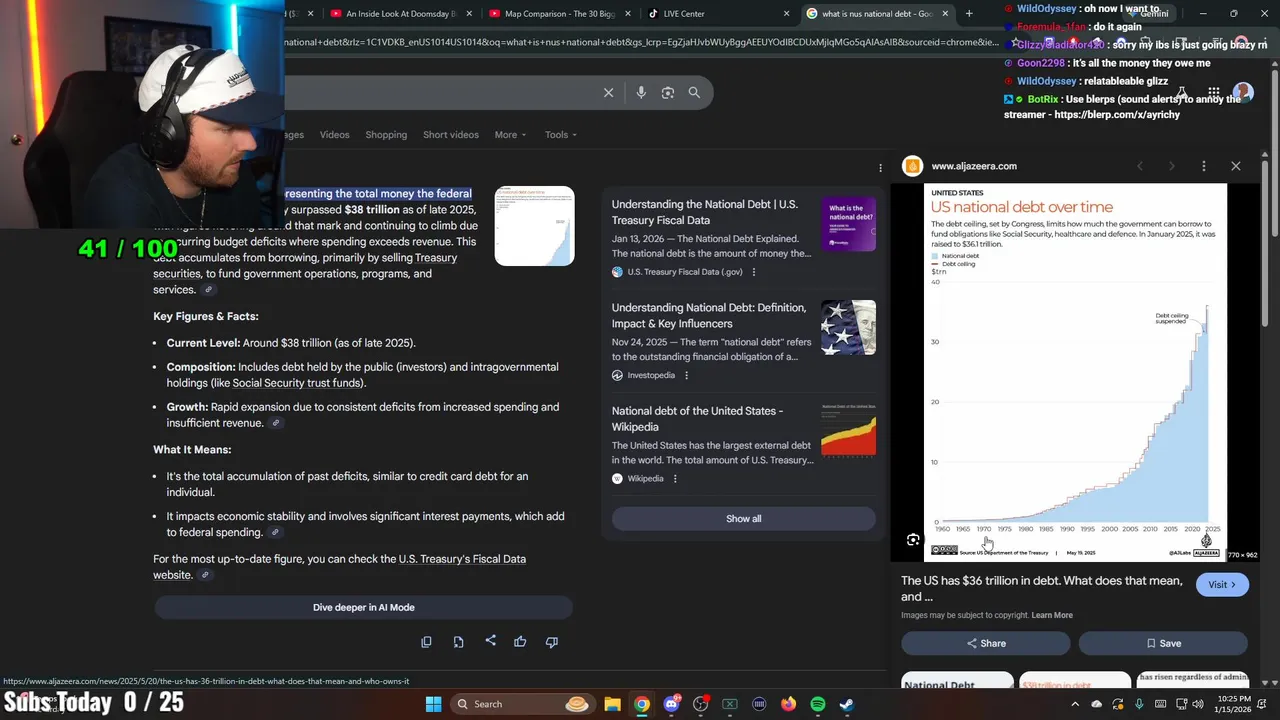1280x720 pixels.
Task: Open Windows Start menu
Action: (x=433, y=704)
